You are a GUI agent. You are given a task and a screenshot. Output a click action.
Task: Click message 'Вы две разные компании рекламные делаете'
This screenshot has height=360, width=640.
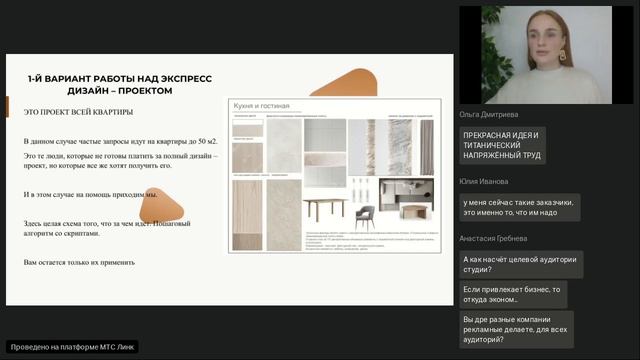point(516,329)
